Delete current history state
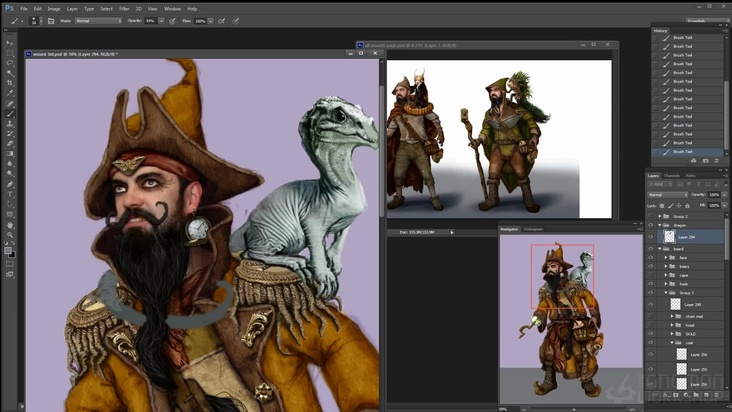Viewport: 732px width, 412px height. pyautogui.click(x=717, y=161)
